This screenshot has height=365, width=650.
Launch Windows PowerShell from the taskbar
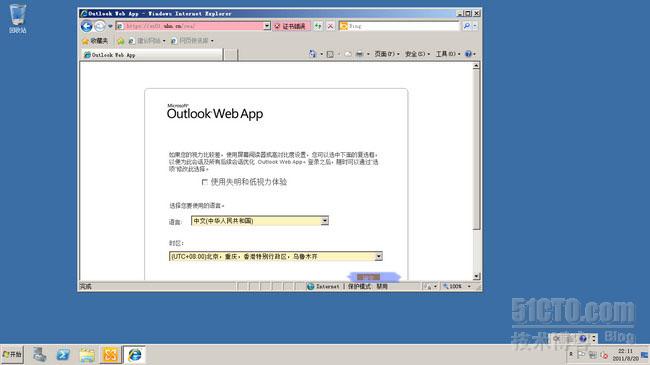point(63,355)
